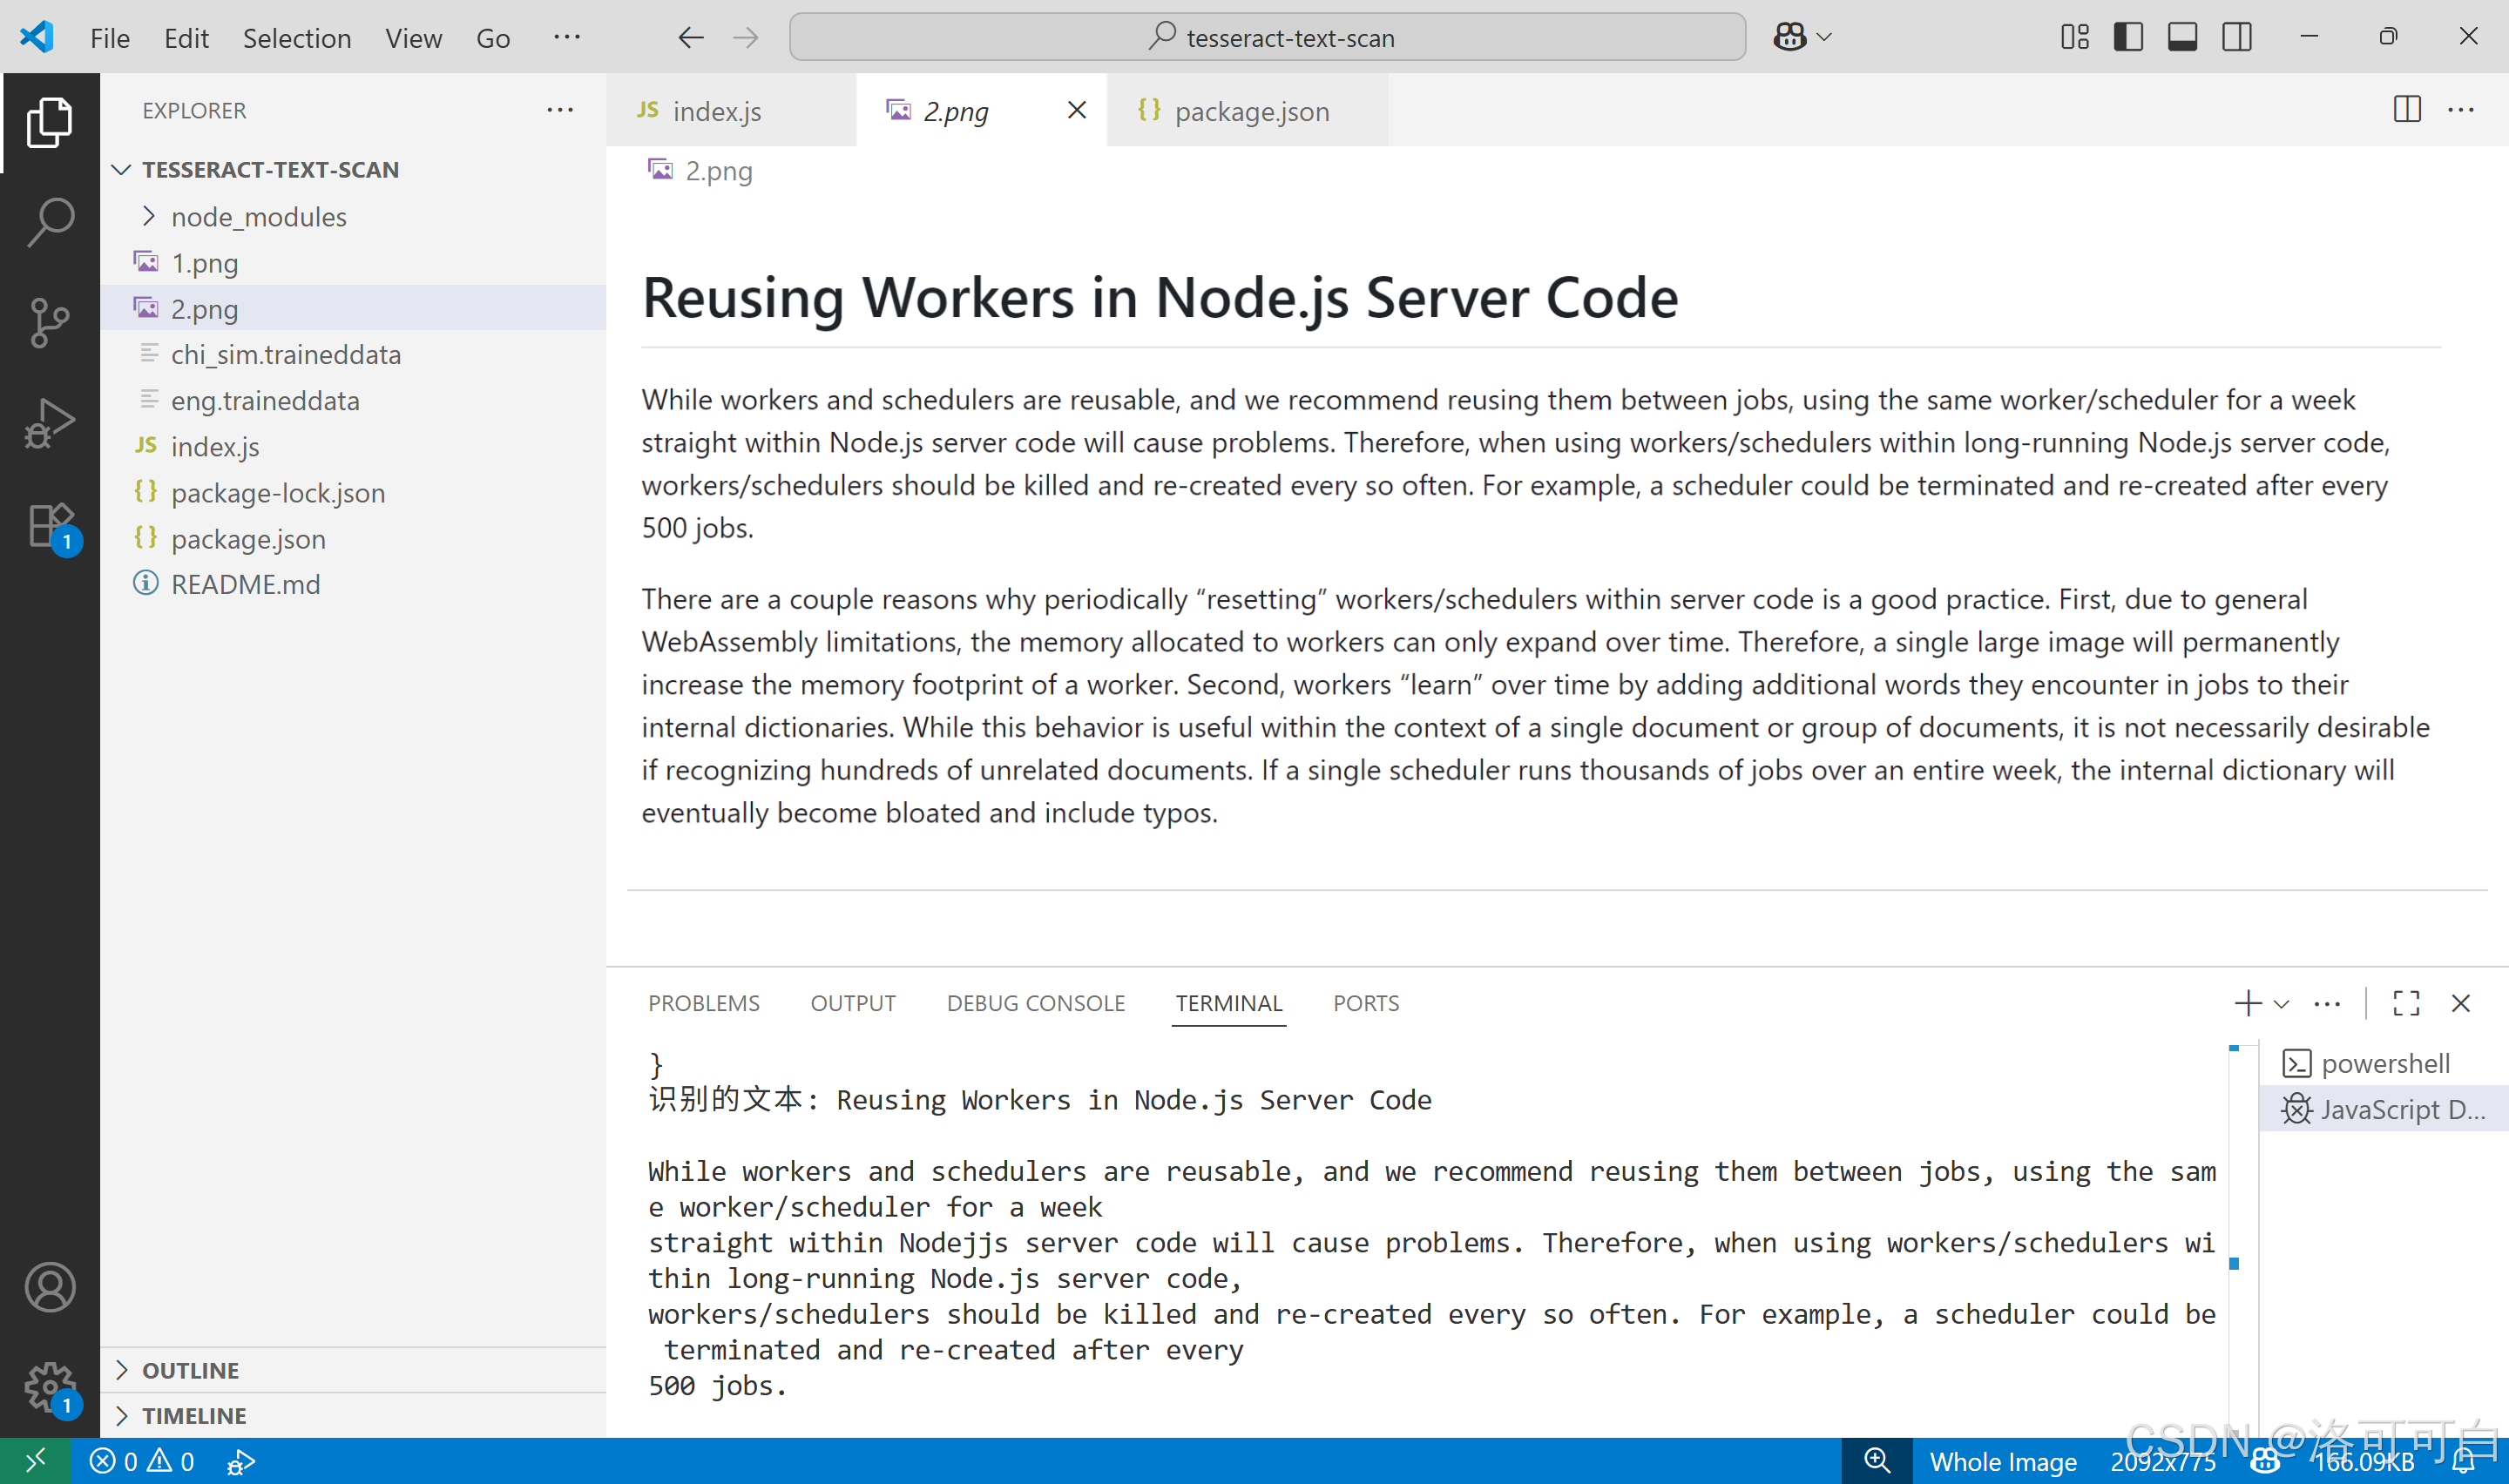
Task: Open the Manage settings gear menu
Action: click(50, 1388)
